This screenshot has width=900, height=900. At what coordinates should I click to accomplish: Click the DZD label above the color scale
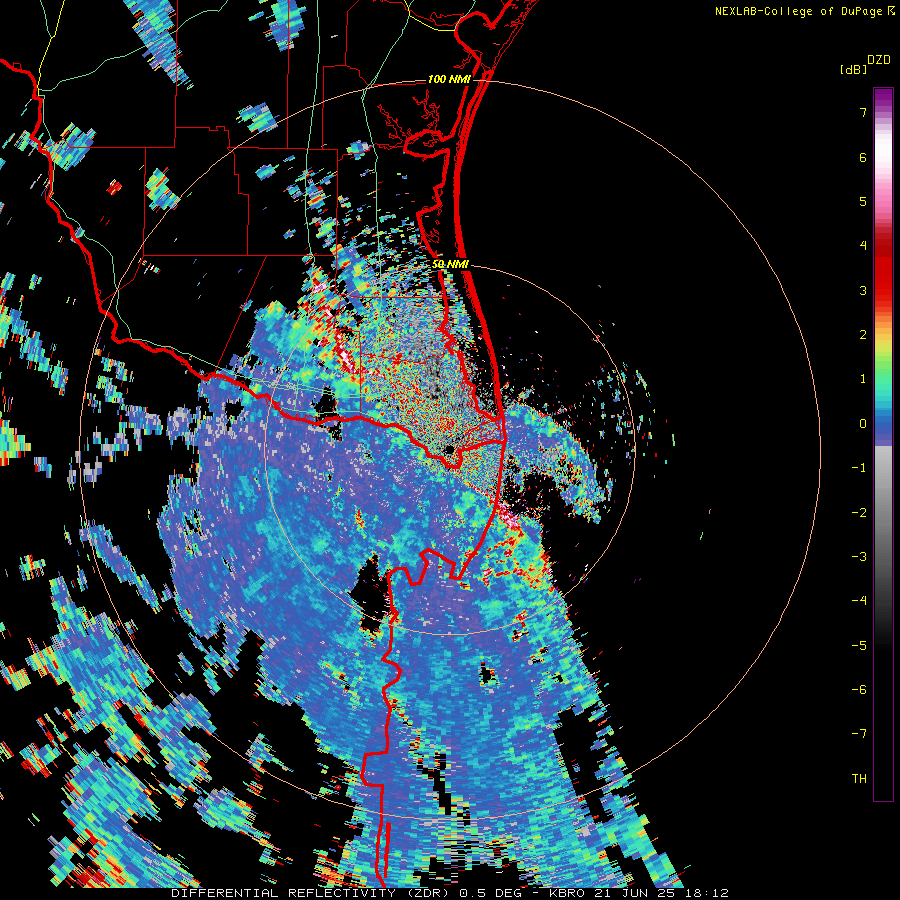coord(879,60)
